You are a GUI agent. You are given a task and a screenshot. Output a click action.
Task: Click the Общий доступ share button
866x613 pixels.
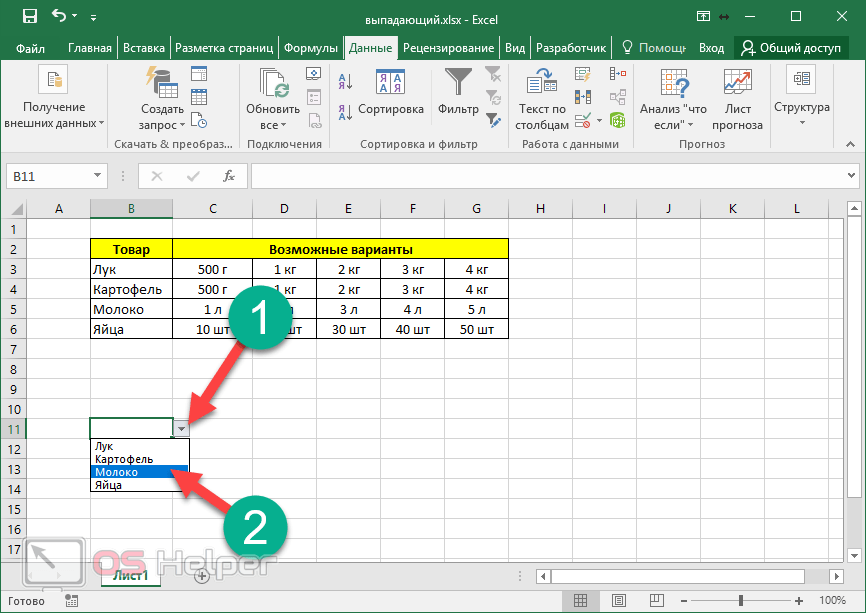791,48
